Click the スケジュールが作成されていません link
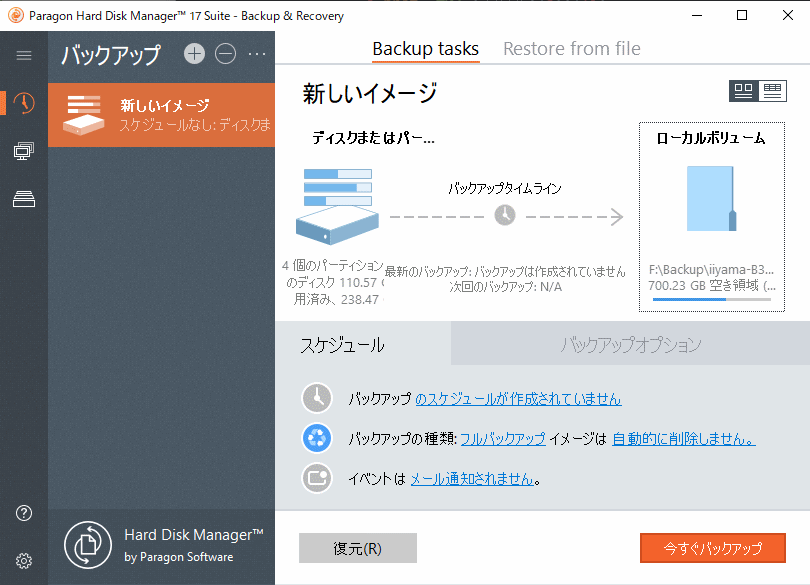 [518, 399]
